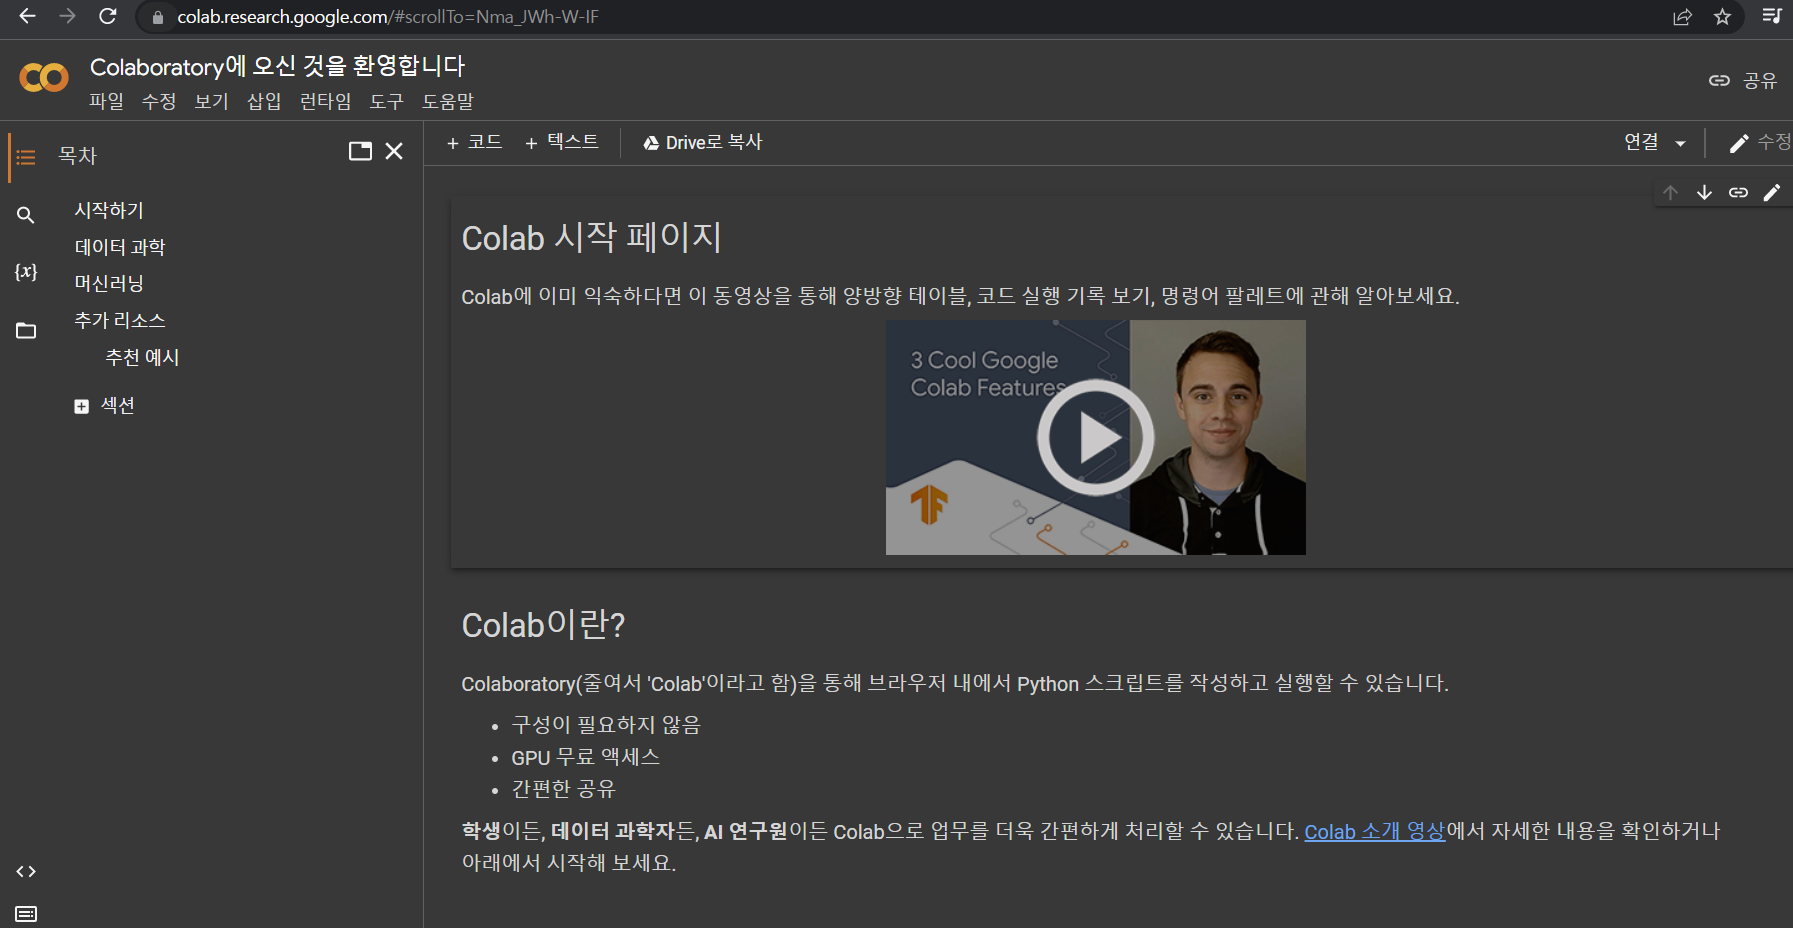
Task: Open the command palette icon at bottom left
Action: (x=26, y=914)
